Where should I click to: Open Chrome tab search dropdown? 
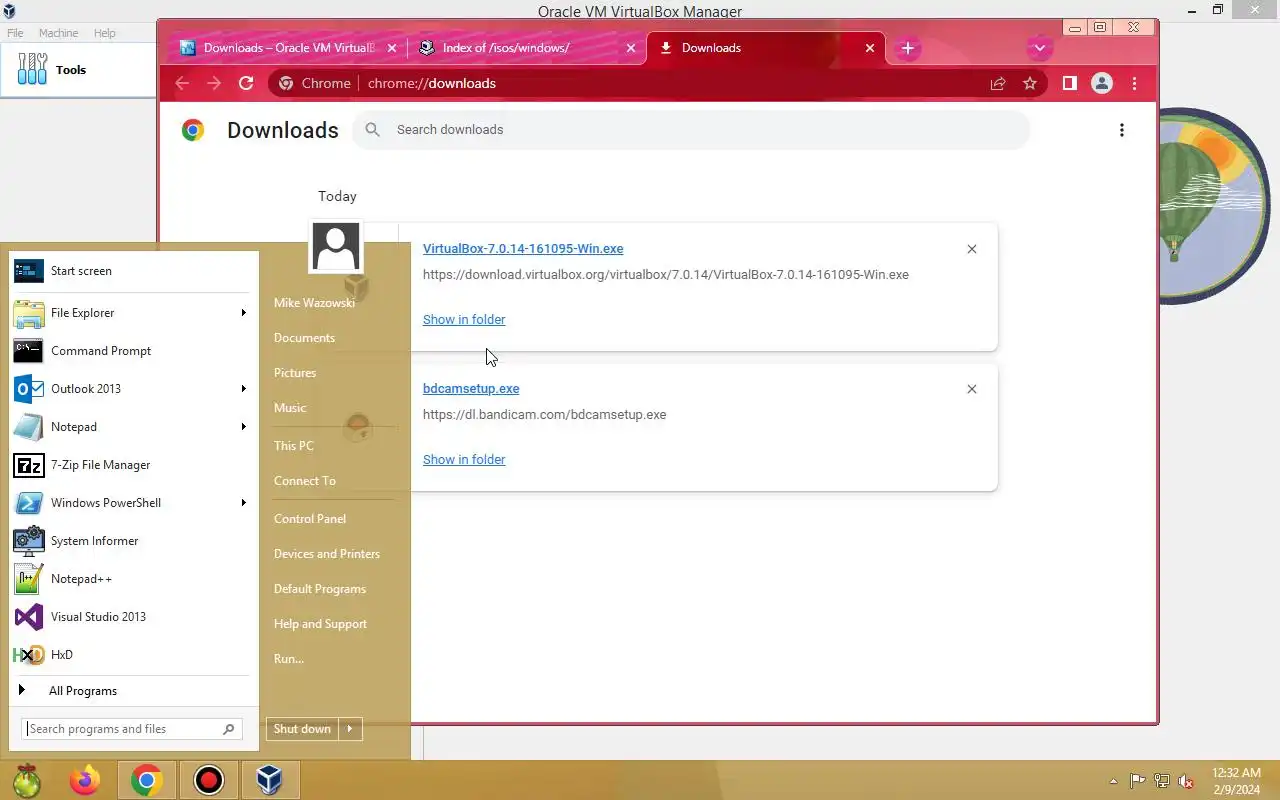coord(1039,48)
